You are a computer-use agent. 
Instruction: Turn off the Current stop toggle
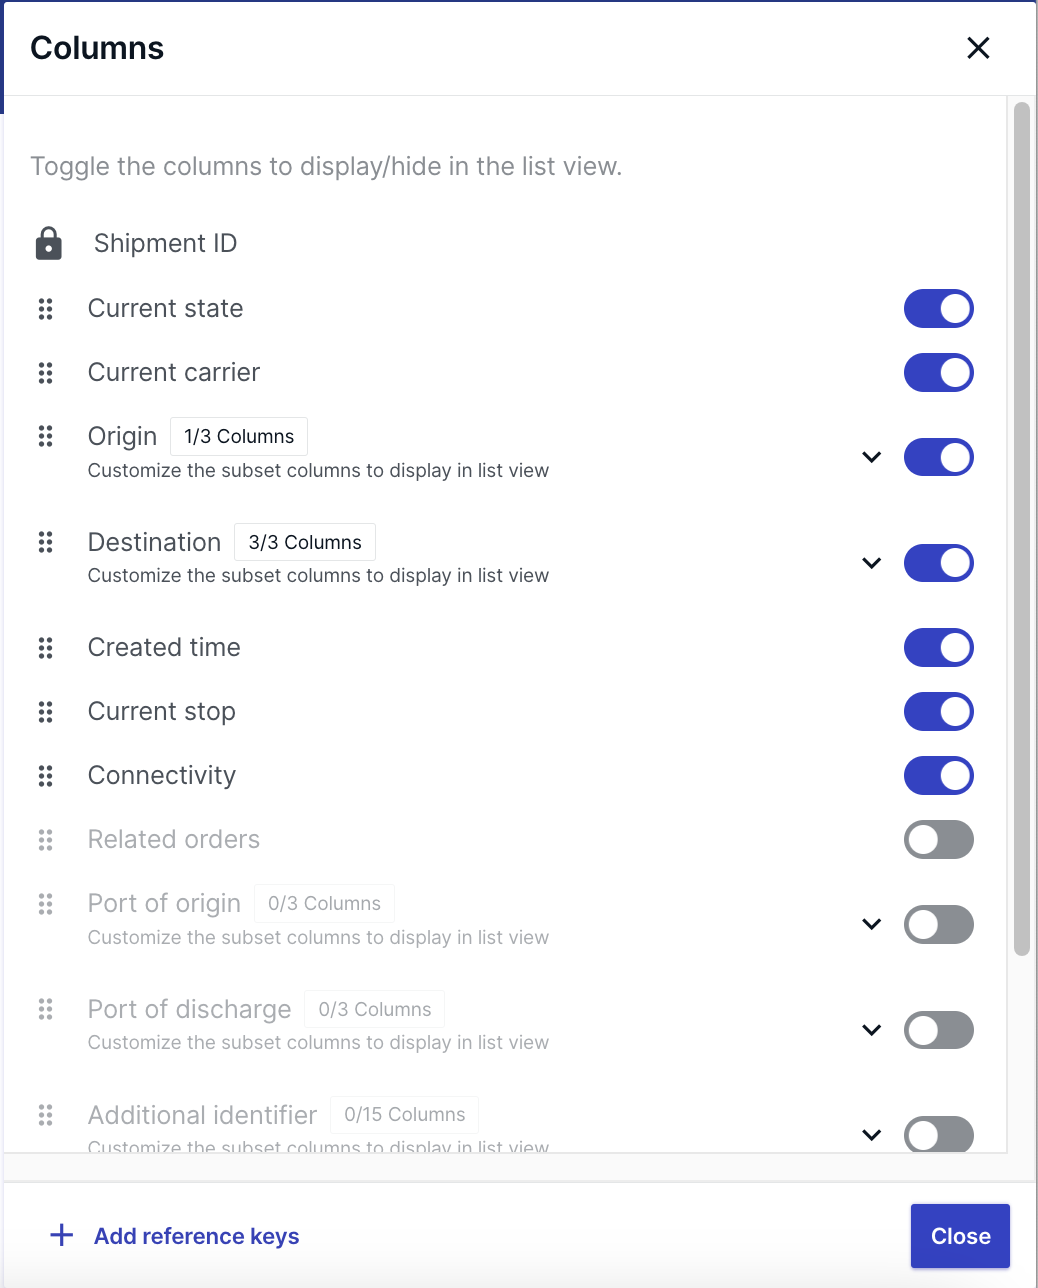tap(938, 712)
